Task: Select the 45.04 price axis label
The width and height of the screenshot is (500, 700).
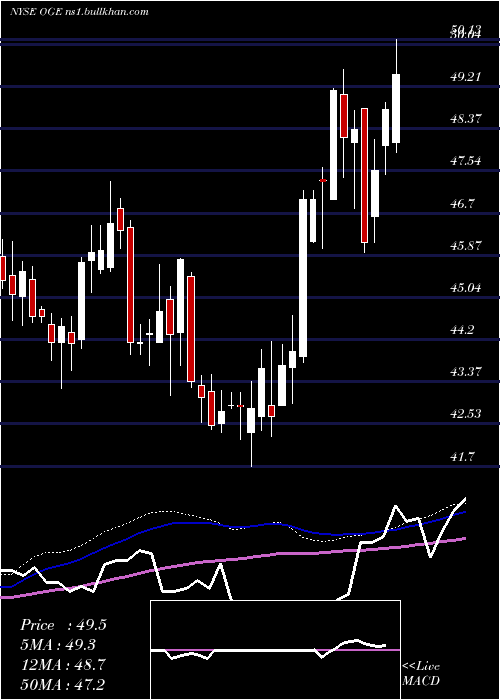Action: 466,288
